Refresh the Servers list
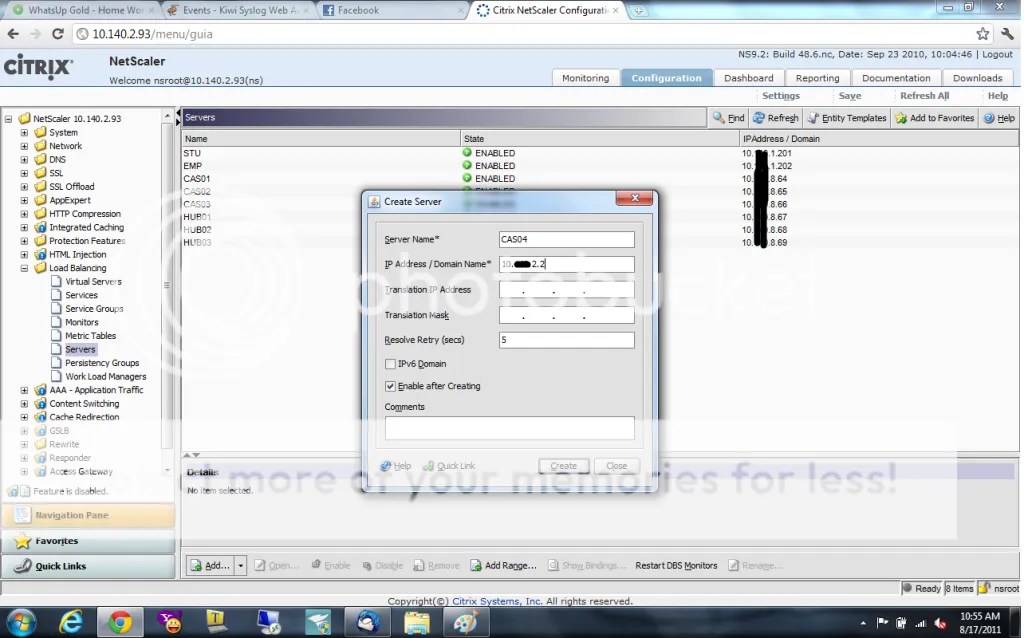This screenshot has width=1024, height=638. (x=775, y=117)
